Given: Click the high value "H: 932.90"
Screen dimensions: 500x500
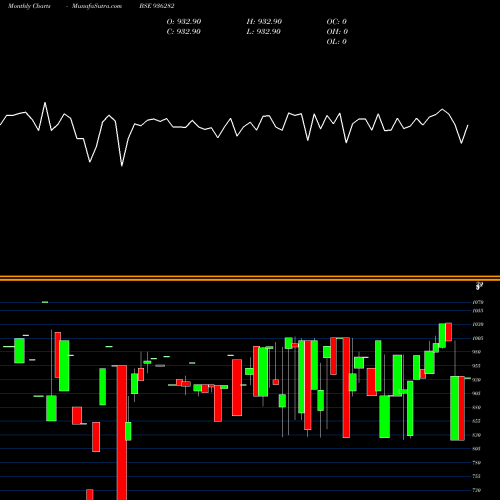Looking at the screenshot, I should (x=264, y=21).
